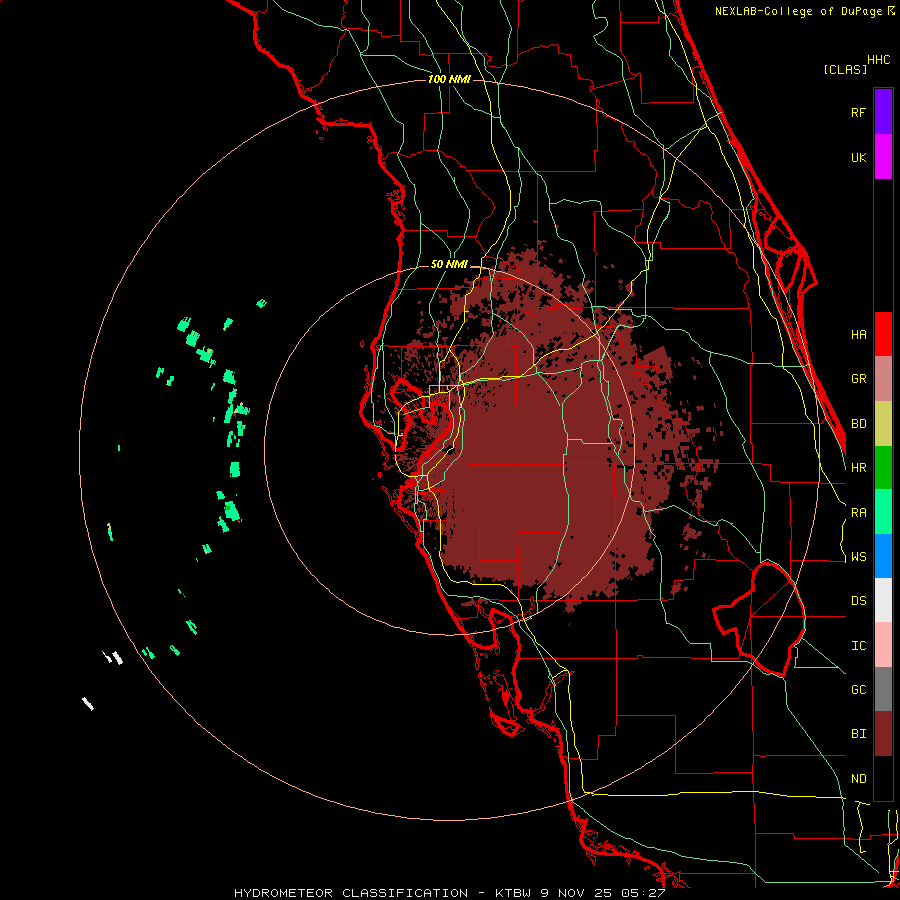Click the blue WS legend swatch
The image size is (900, 900).
(883, 556)
